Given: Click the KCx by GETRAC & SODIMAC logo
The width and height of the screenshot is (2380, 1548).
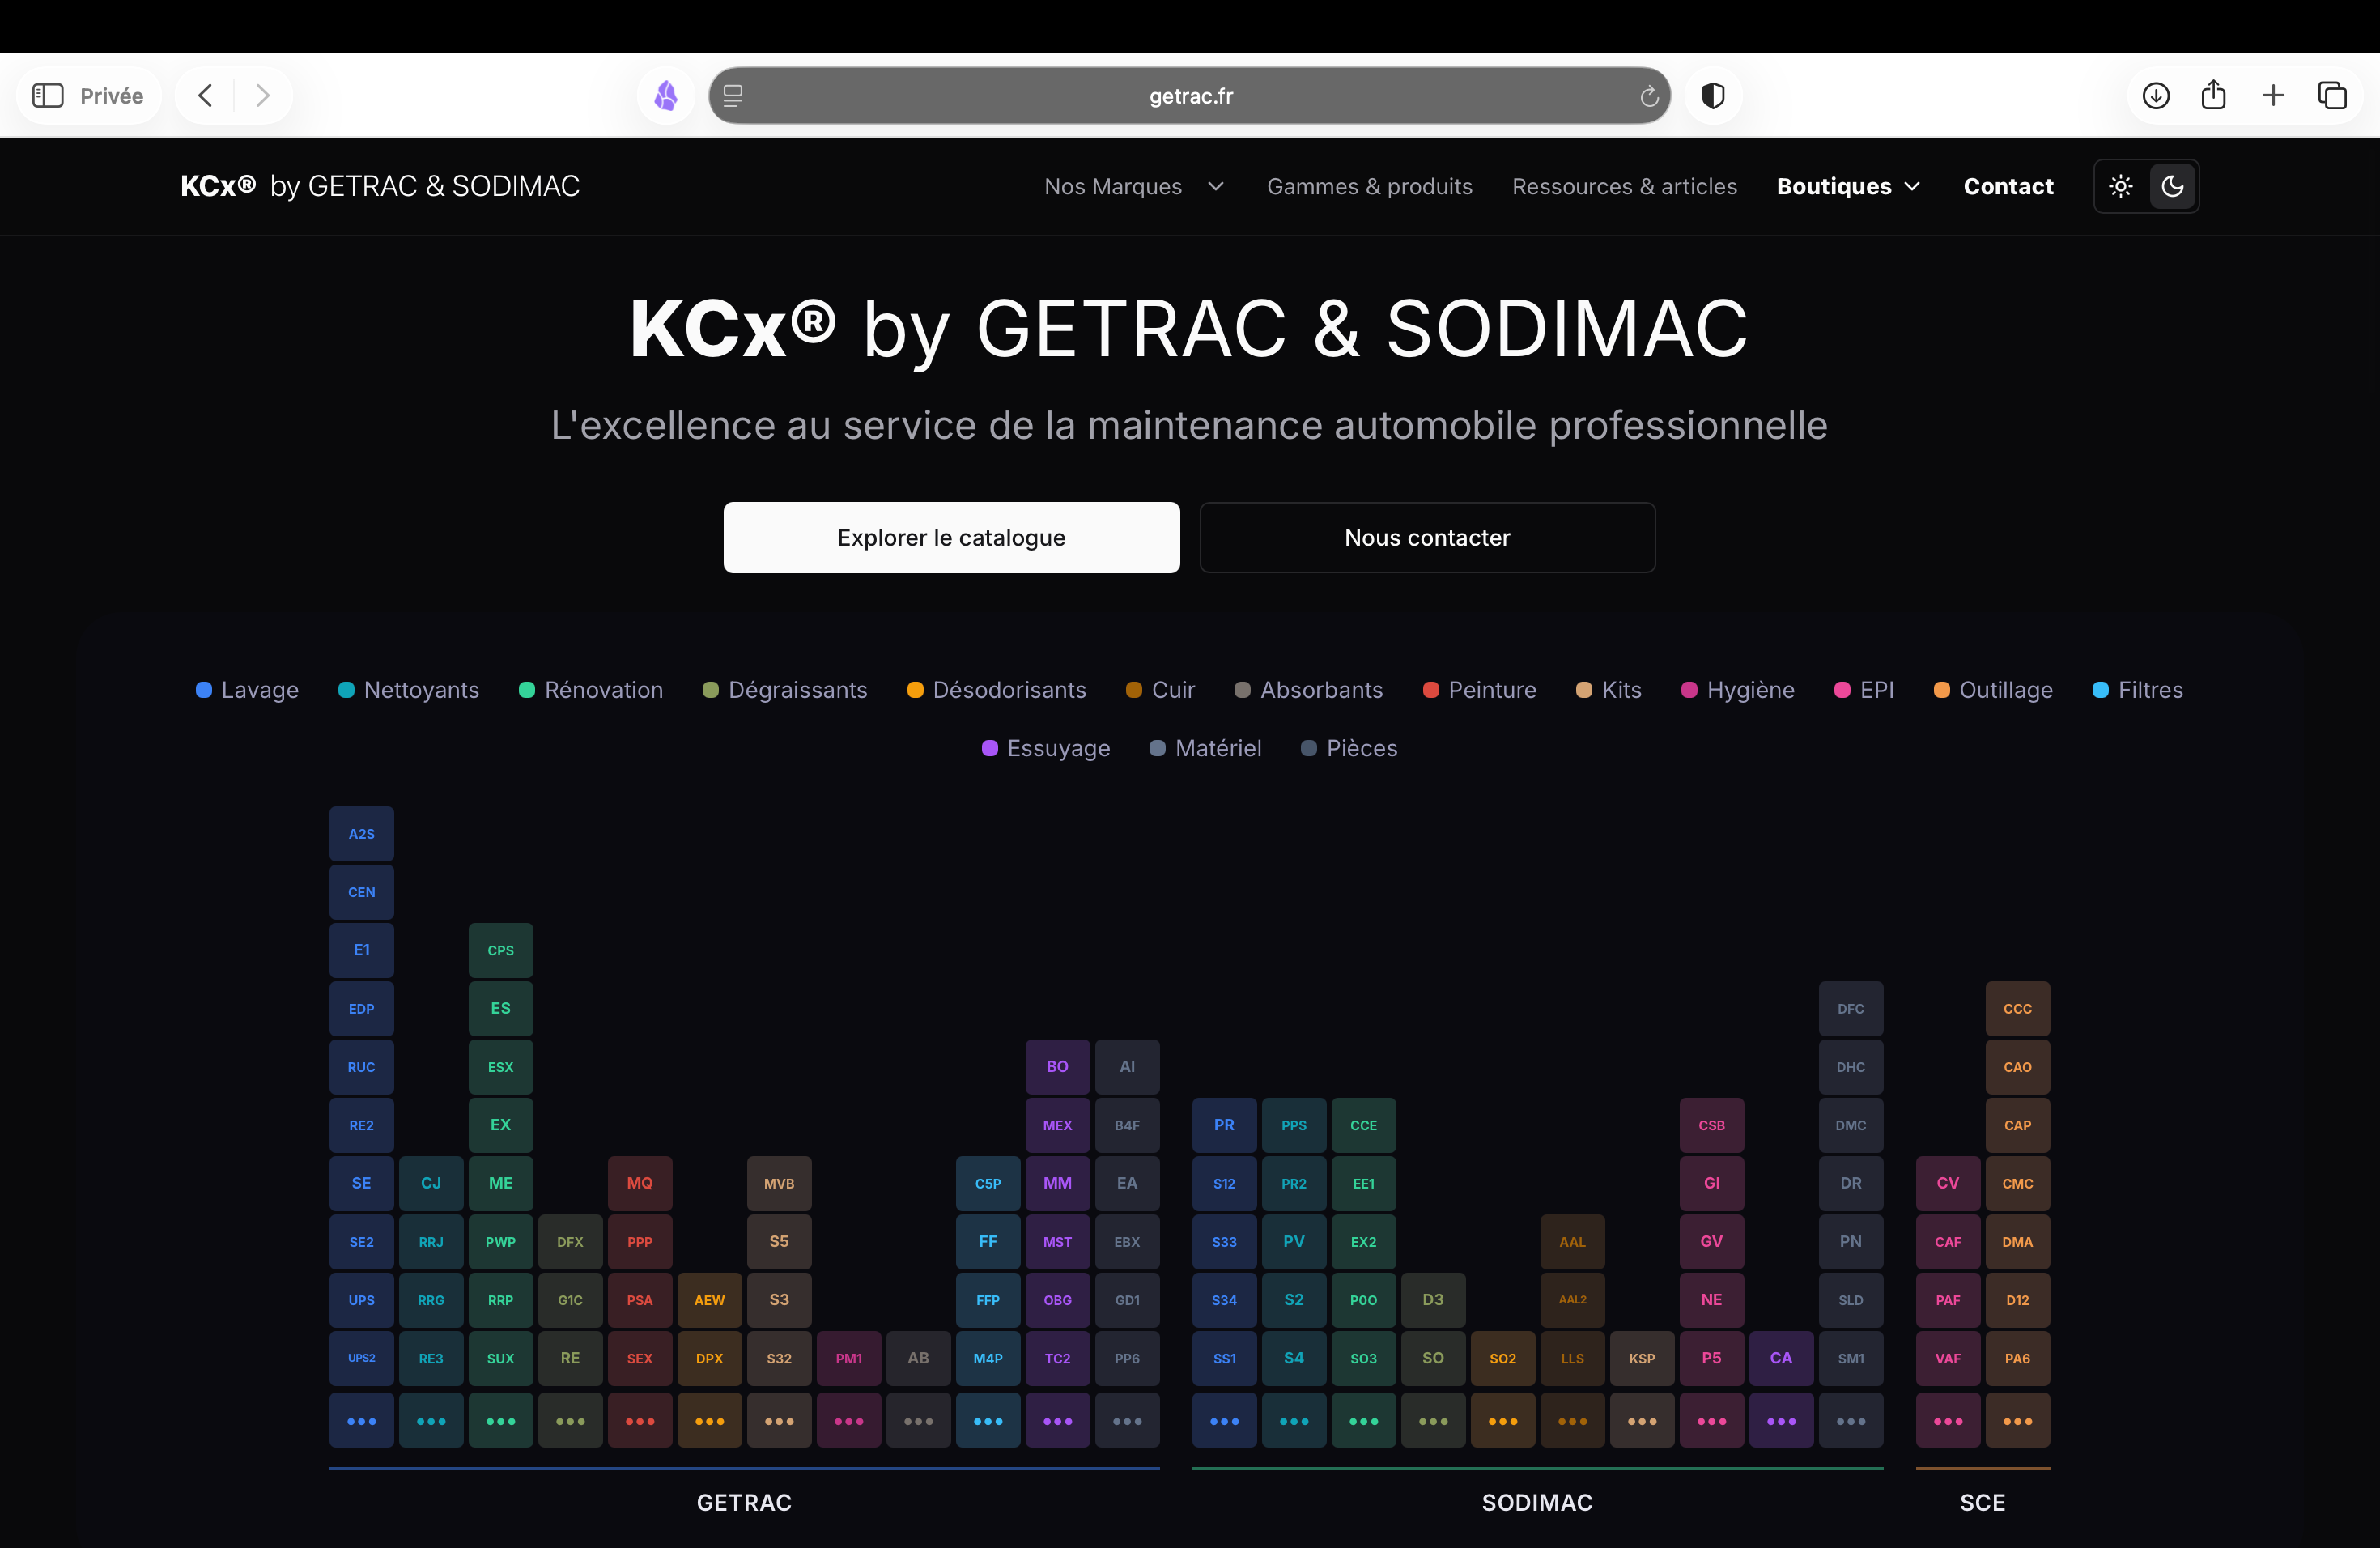Looking at the screenshot, I should click(380, 187).
